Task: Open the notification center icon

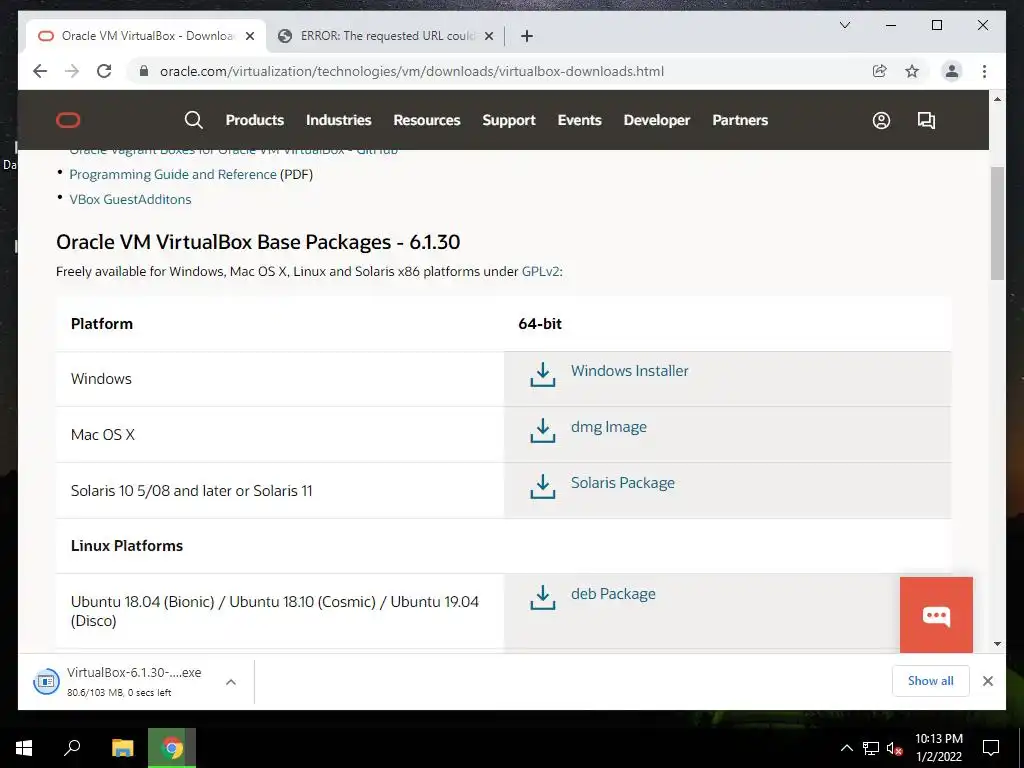Action: click(991, 748)
